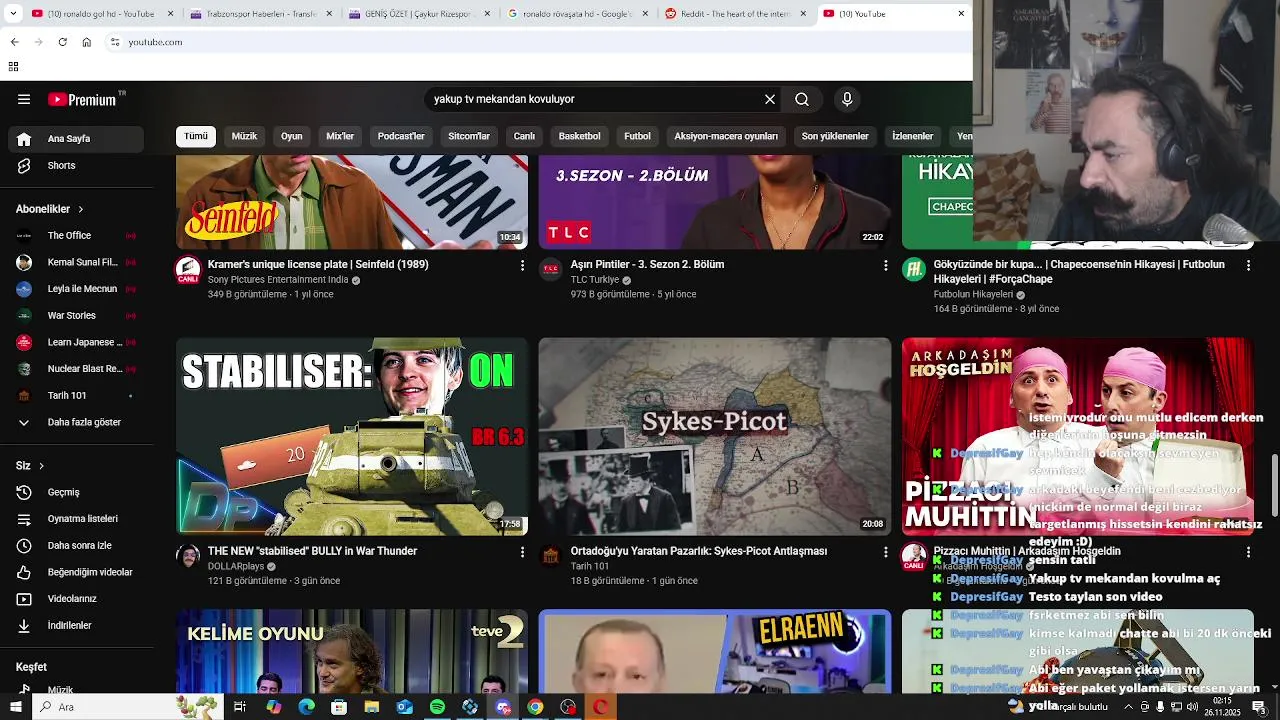The image size is (1280, 720).
Task: Click the magnifier search button
Action: [802, 99]
